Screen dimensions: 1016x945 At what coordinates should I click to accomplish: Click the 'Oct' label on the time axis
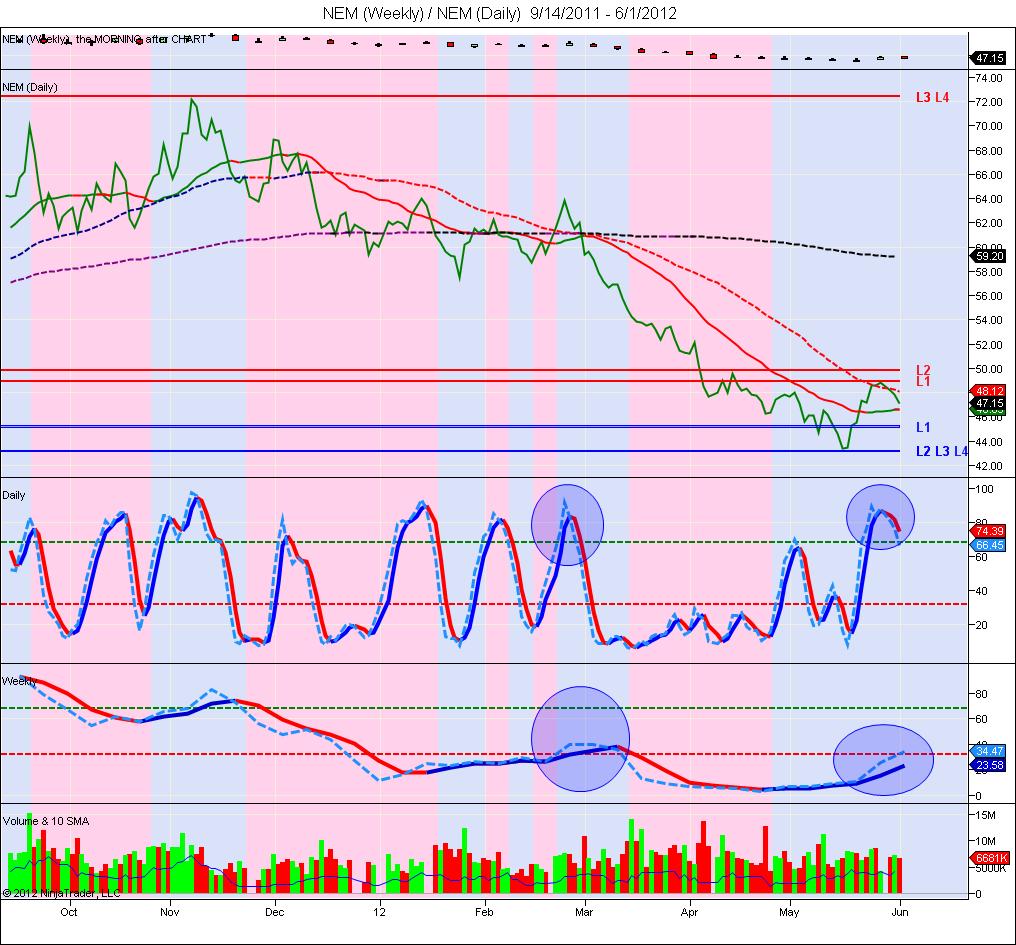point(69,912)
